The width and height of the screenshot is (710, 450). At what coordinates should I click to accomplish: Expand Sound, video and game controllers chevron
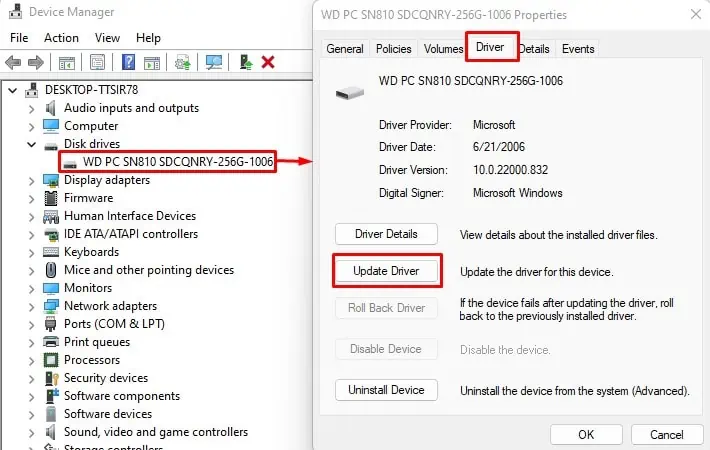point(31,433)
